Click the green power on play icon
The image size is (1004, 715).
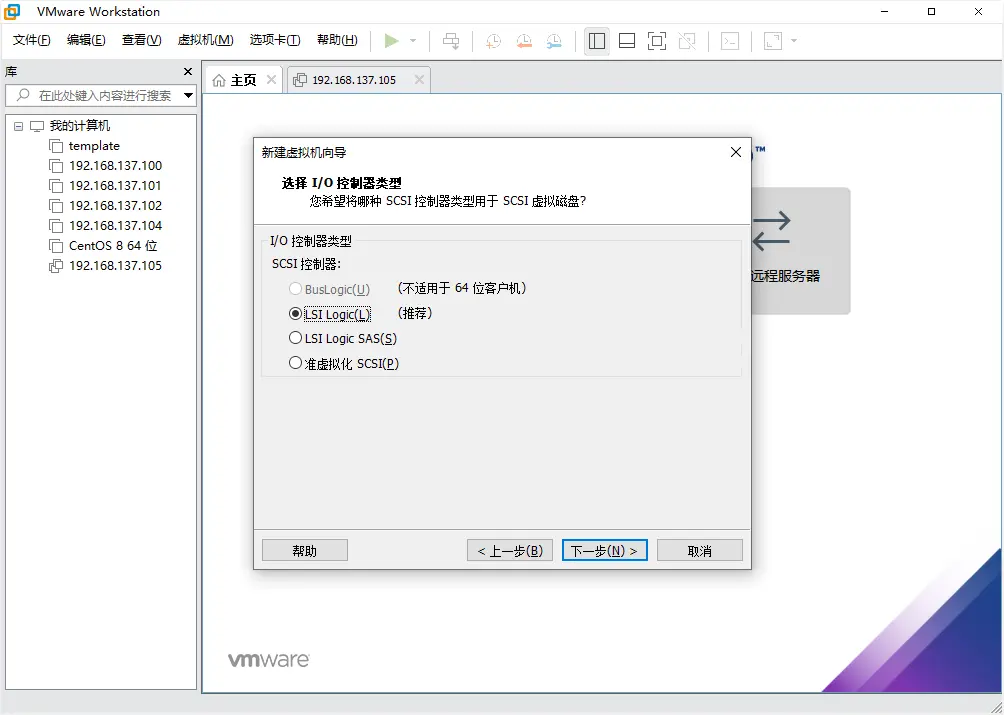[x=391, y=41]
